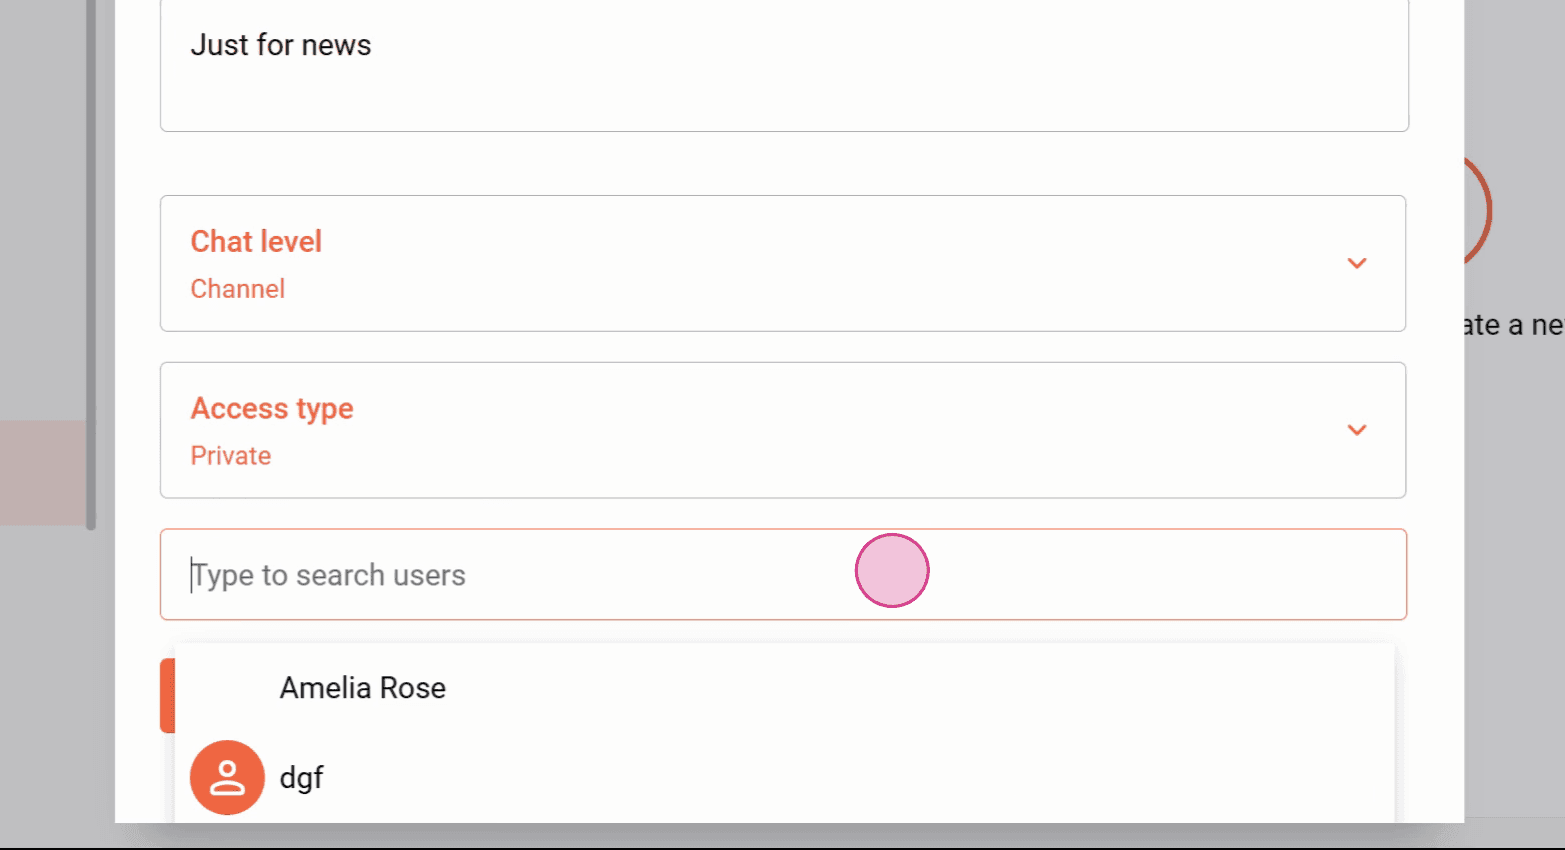Select the dgf user avatar icon
Screen dimensions: 1565x850
coord(227,777)
